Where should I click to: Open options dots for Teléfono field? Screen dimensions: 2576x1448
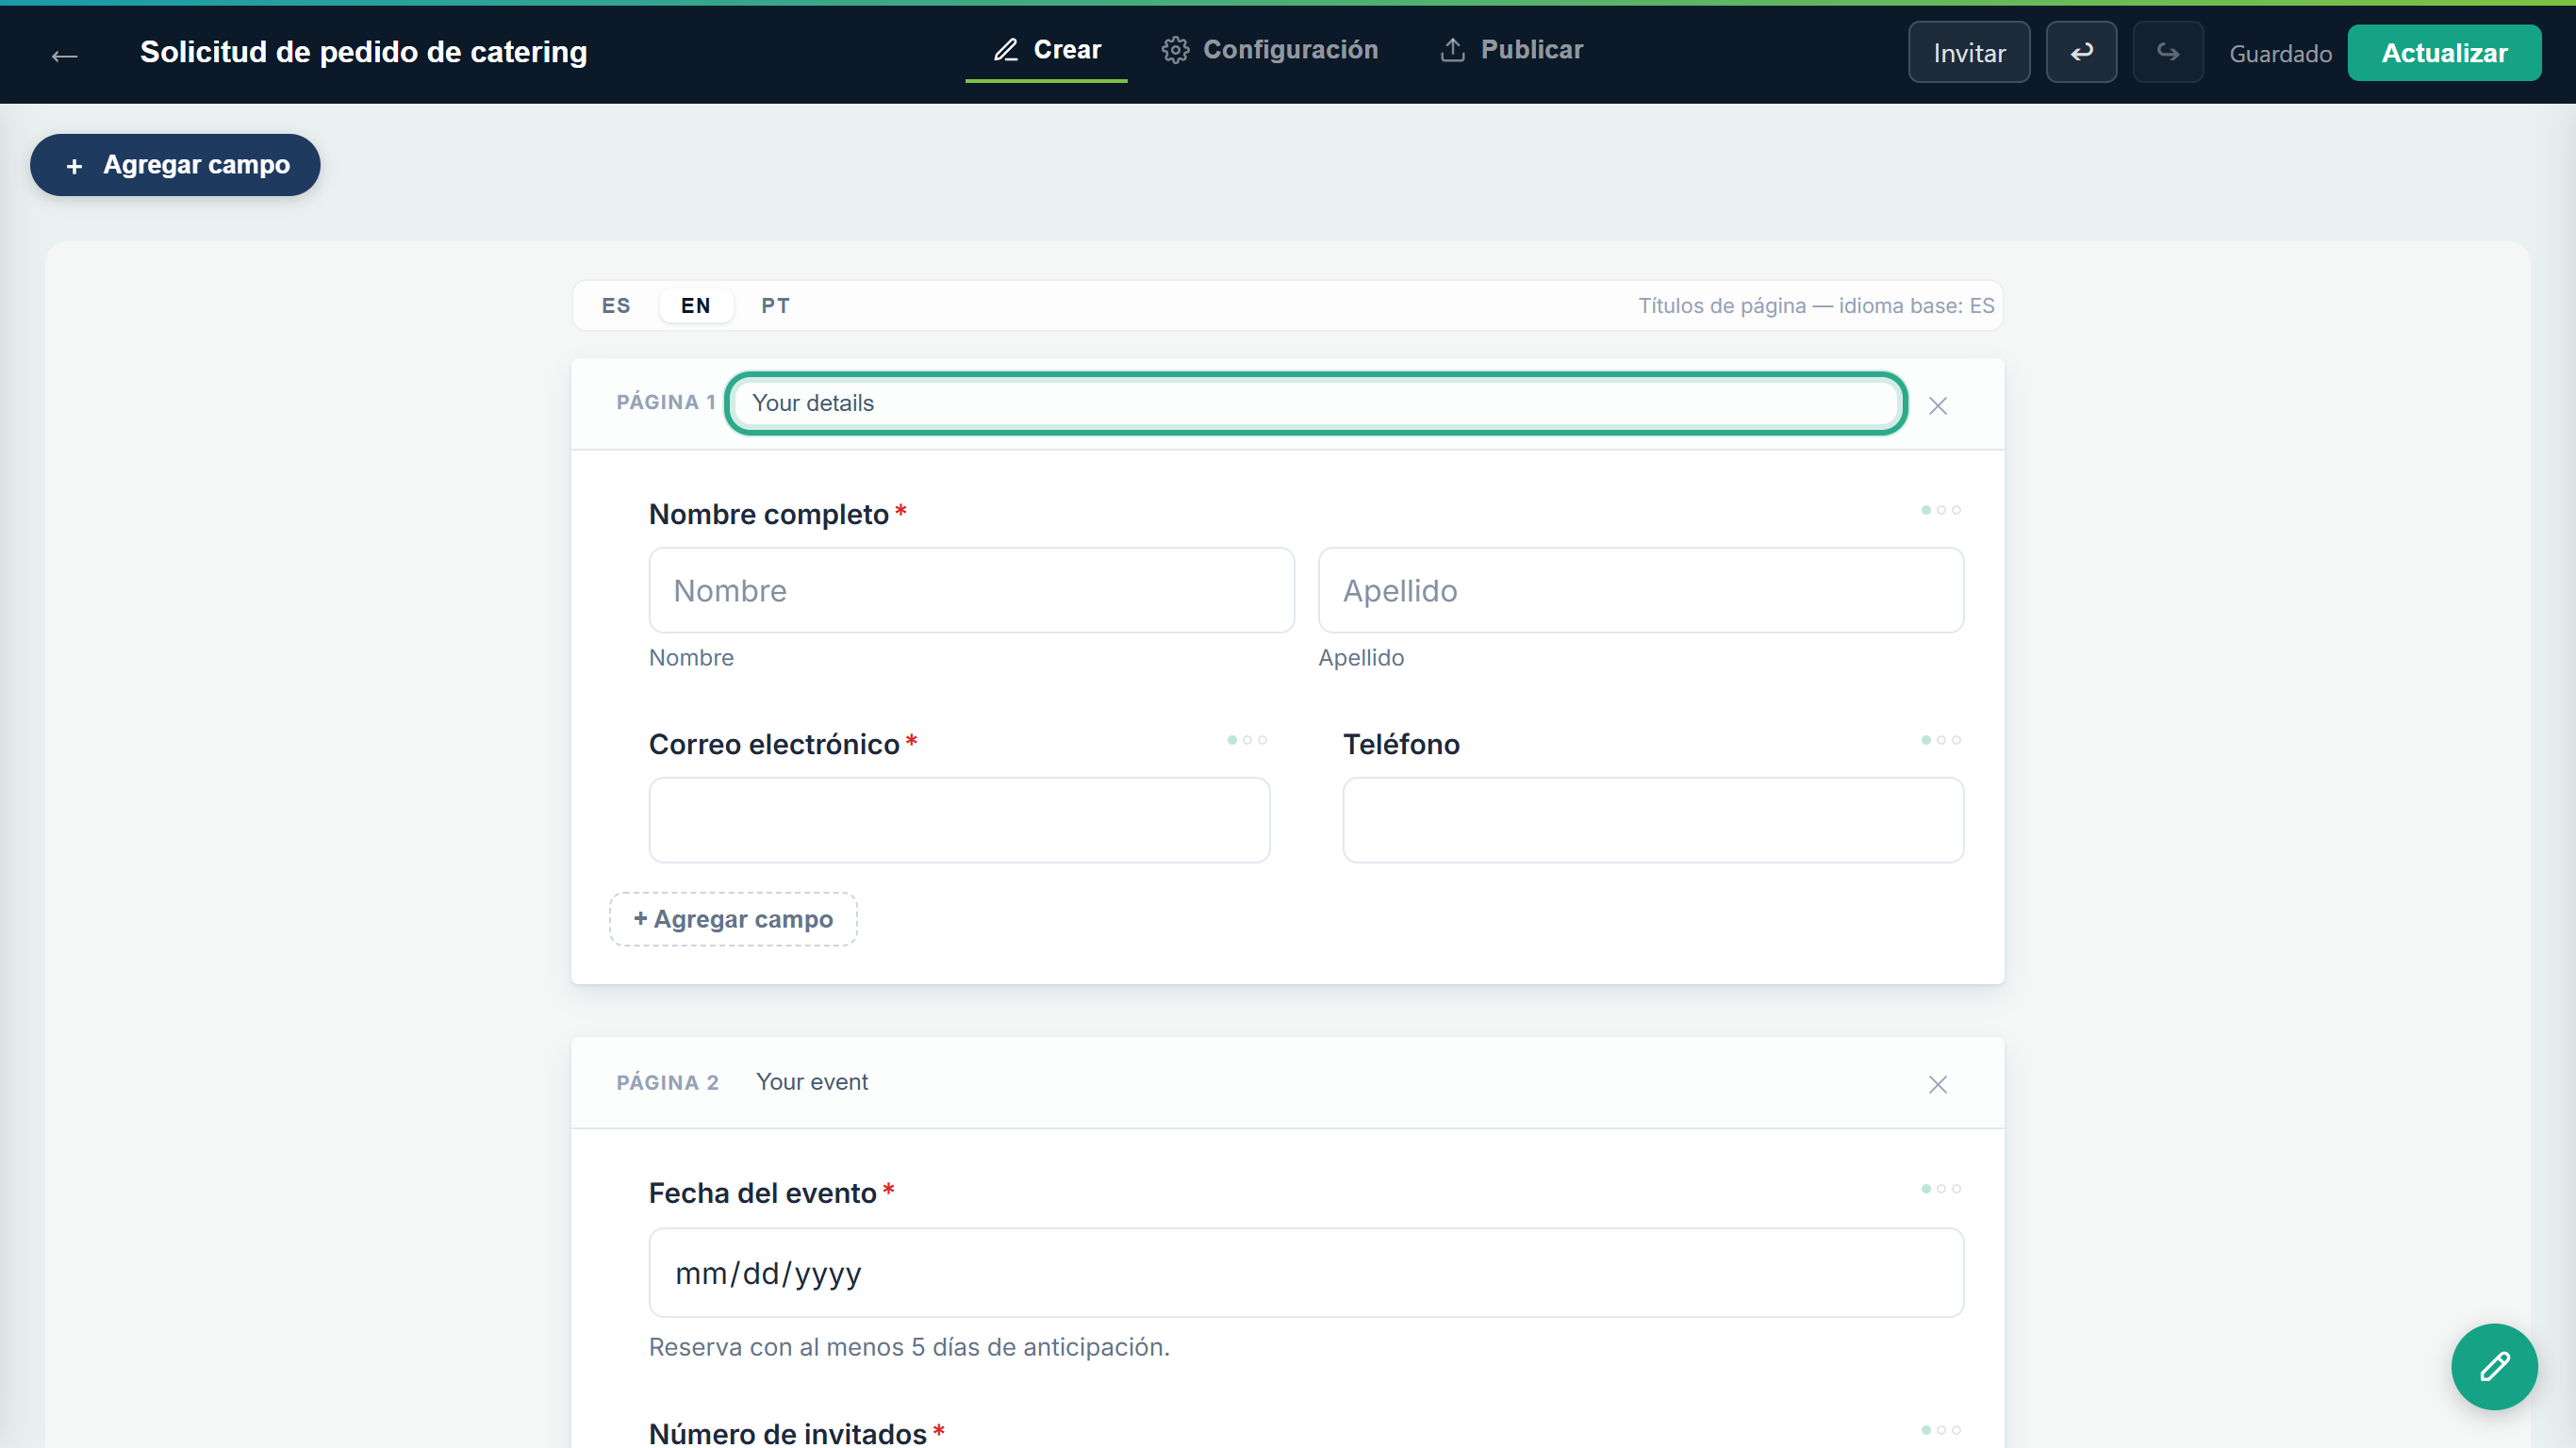1941,740
